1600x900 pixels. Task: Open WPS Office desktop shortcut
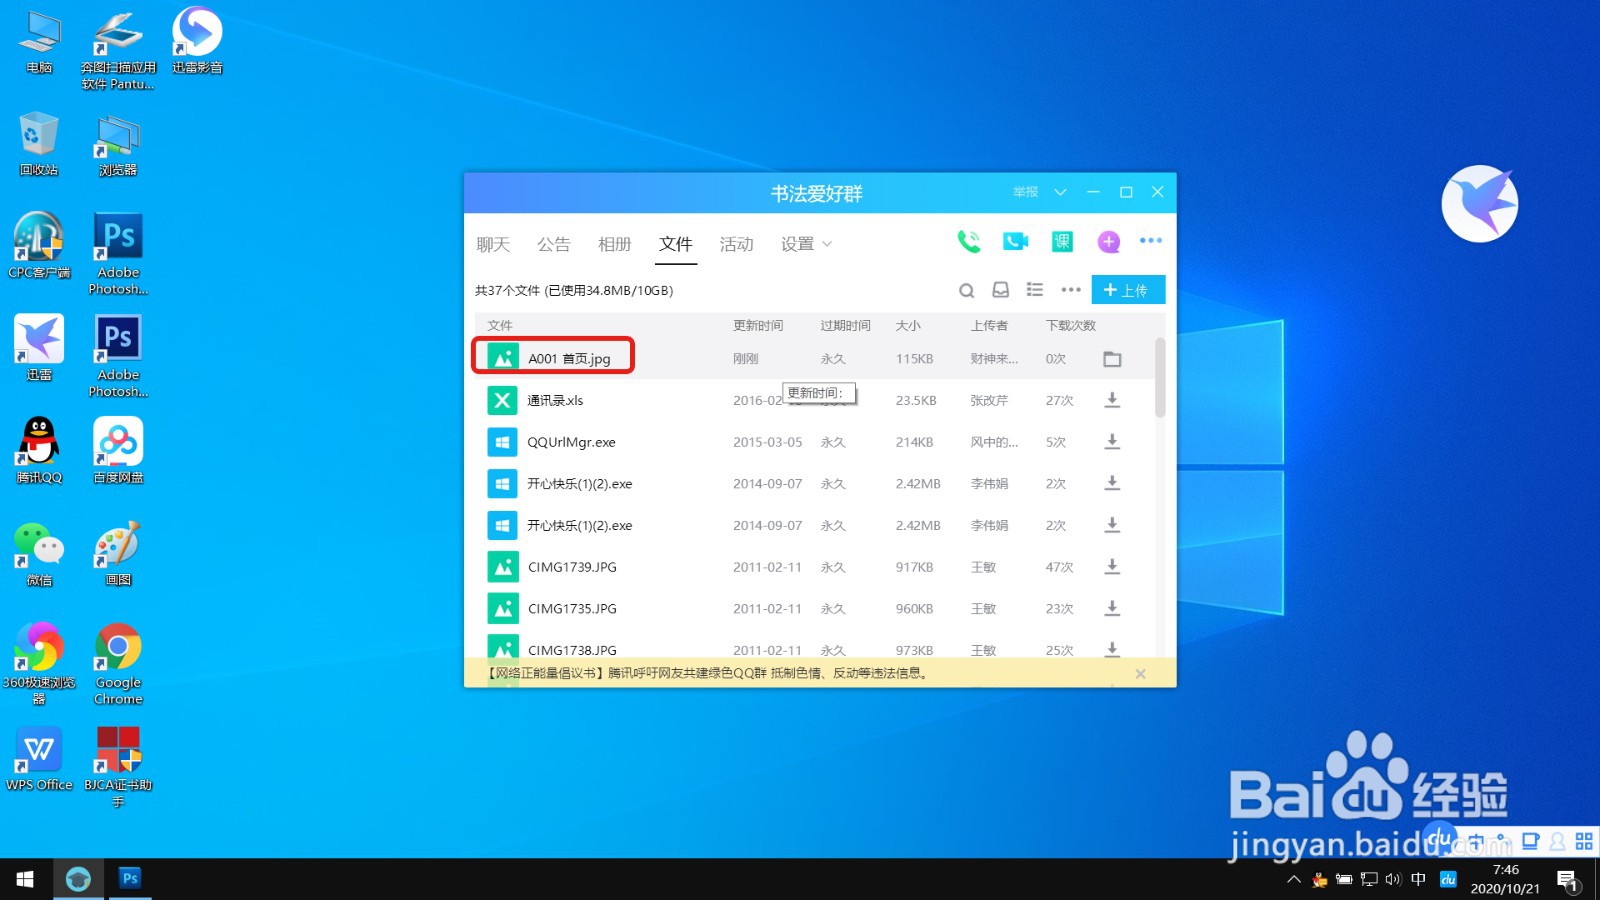coord(39,758)
